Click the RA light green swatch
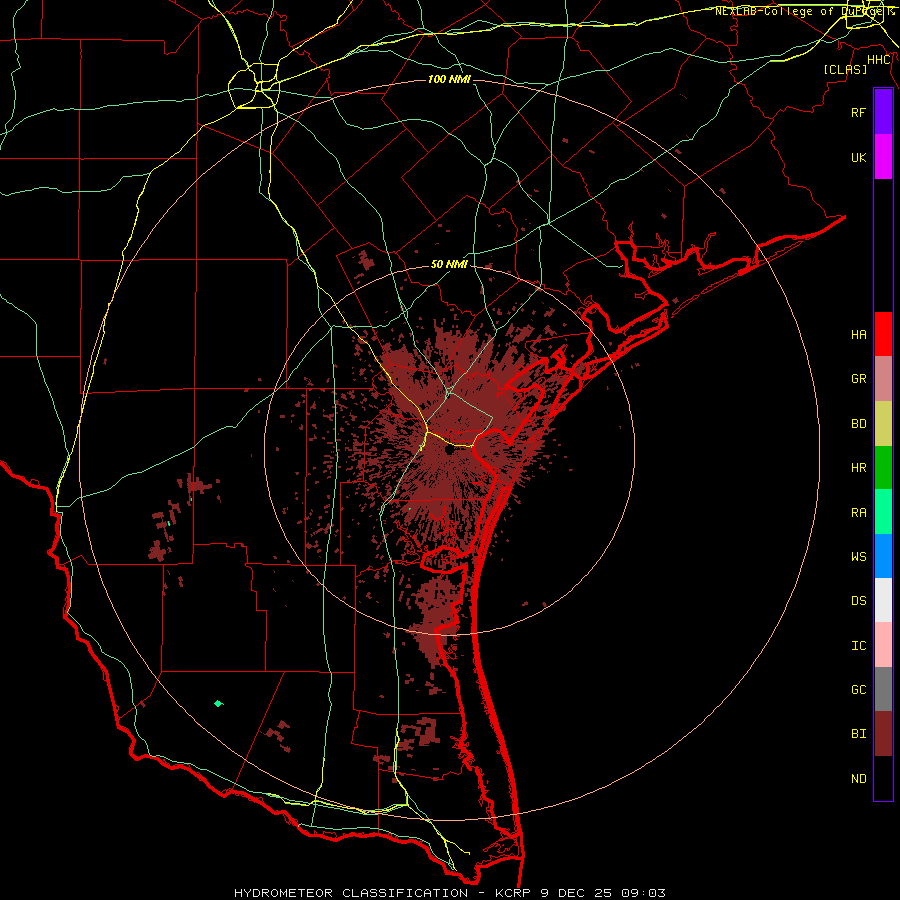Screen dimensions: 900x900 pyautogui.click(x=883, y=512)
